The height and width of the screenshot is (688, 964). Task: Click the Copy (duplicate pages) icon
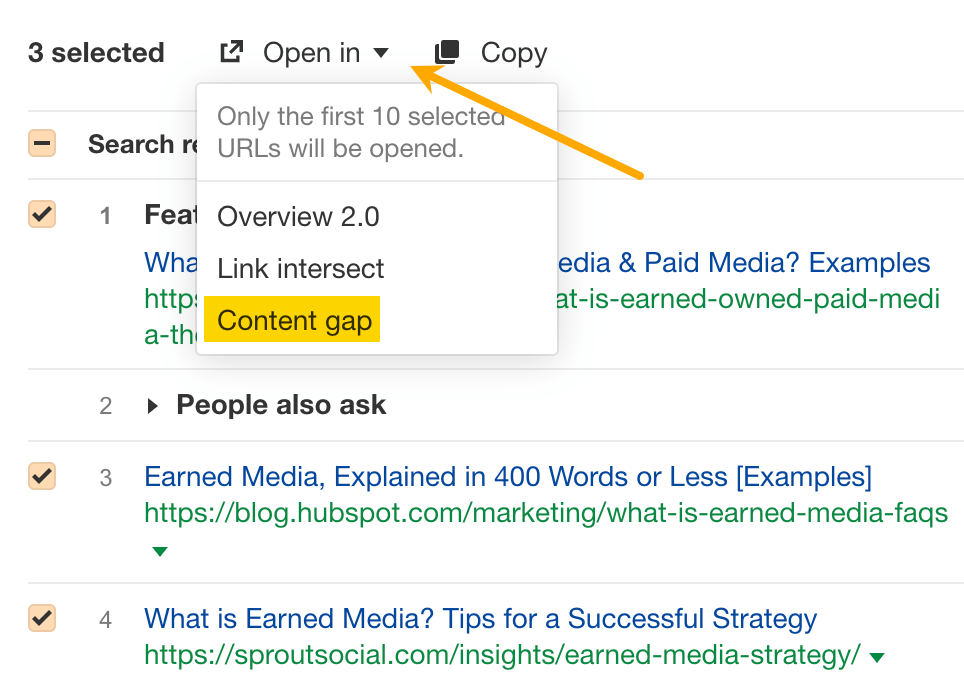point(445,51)
